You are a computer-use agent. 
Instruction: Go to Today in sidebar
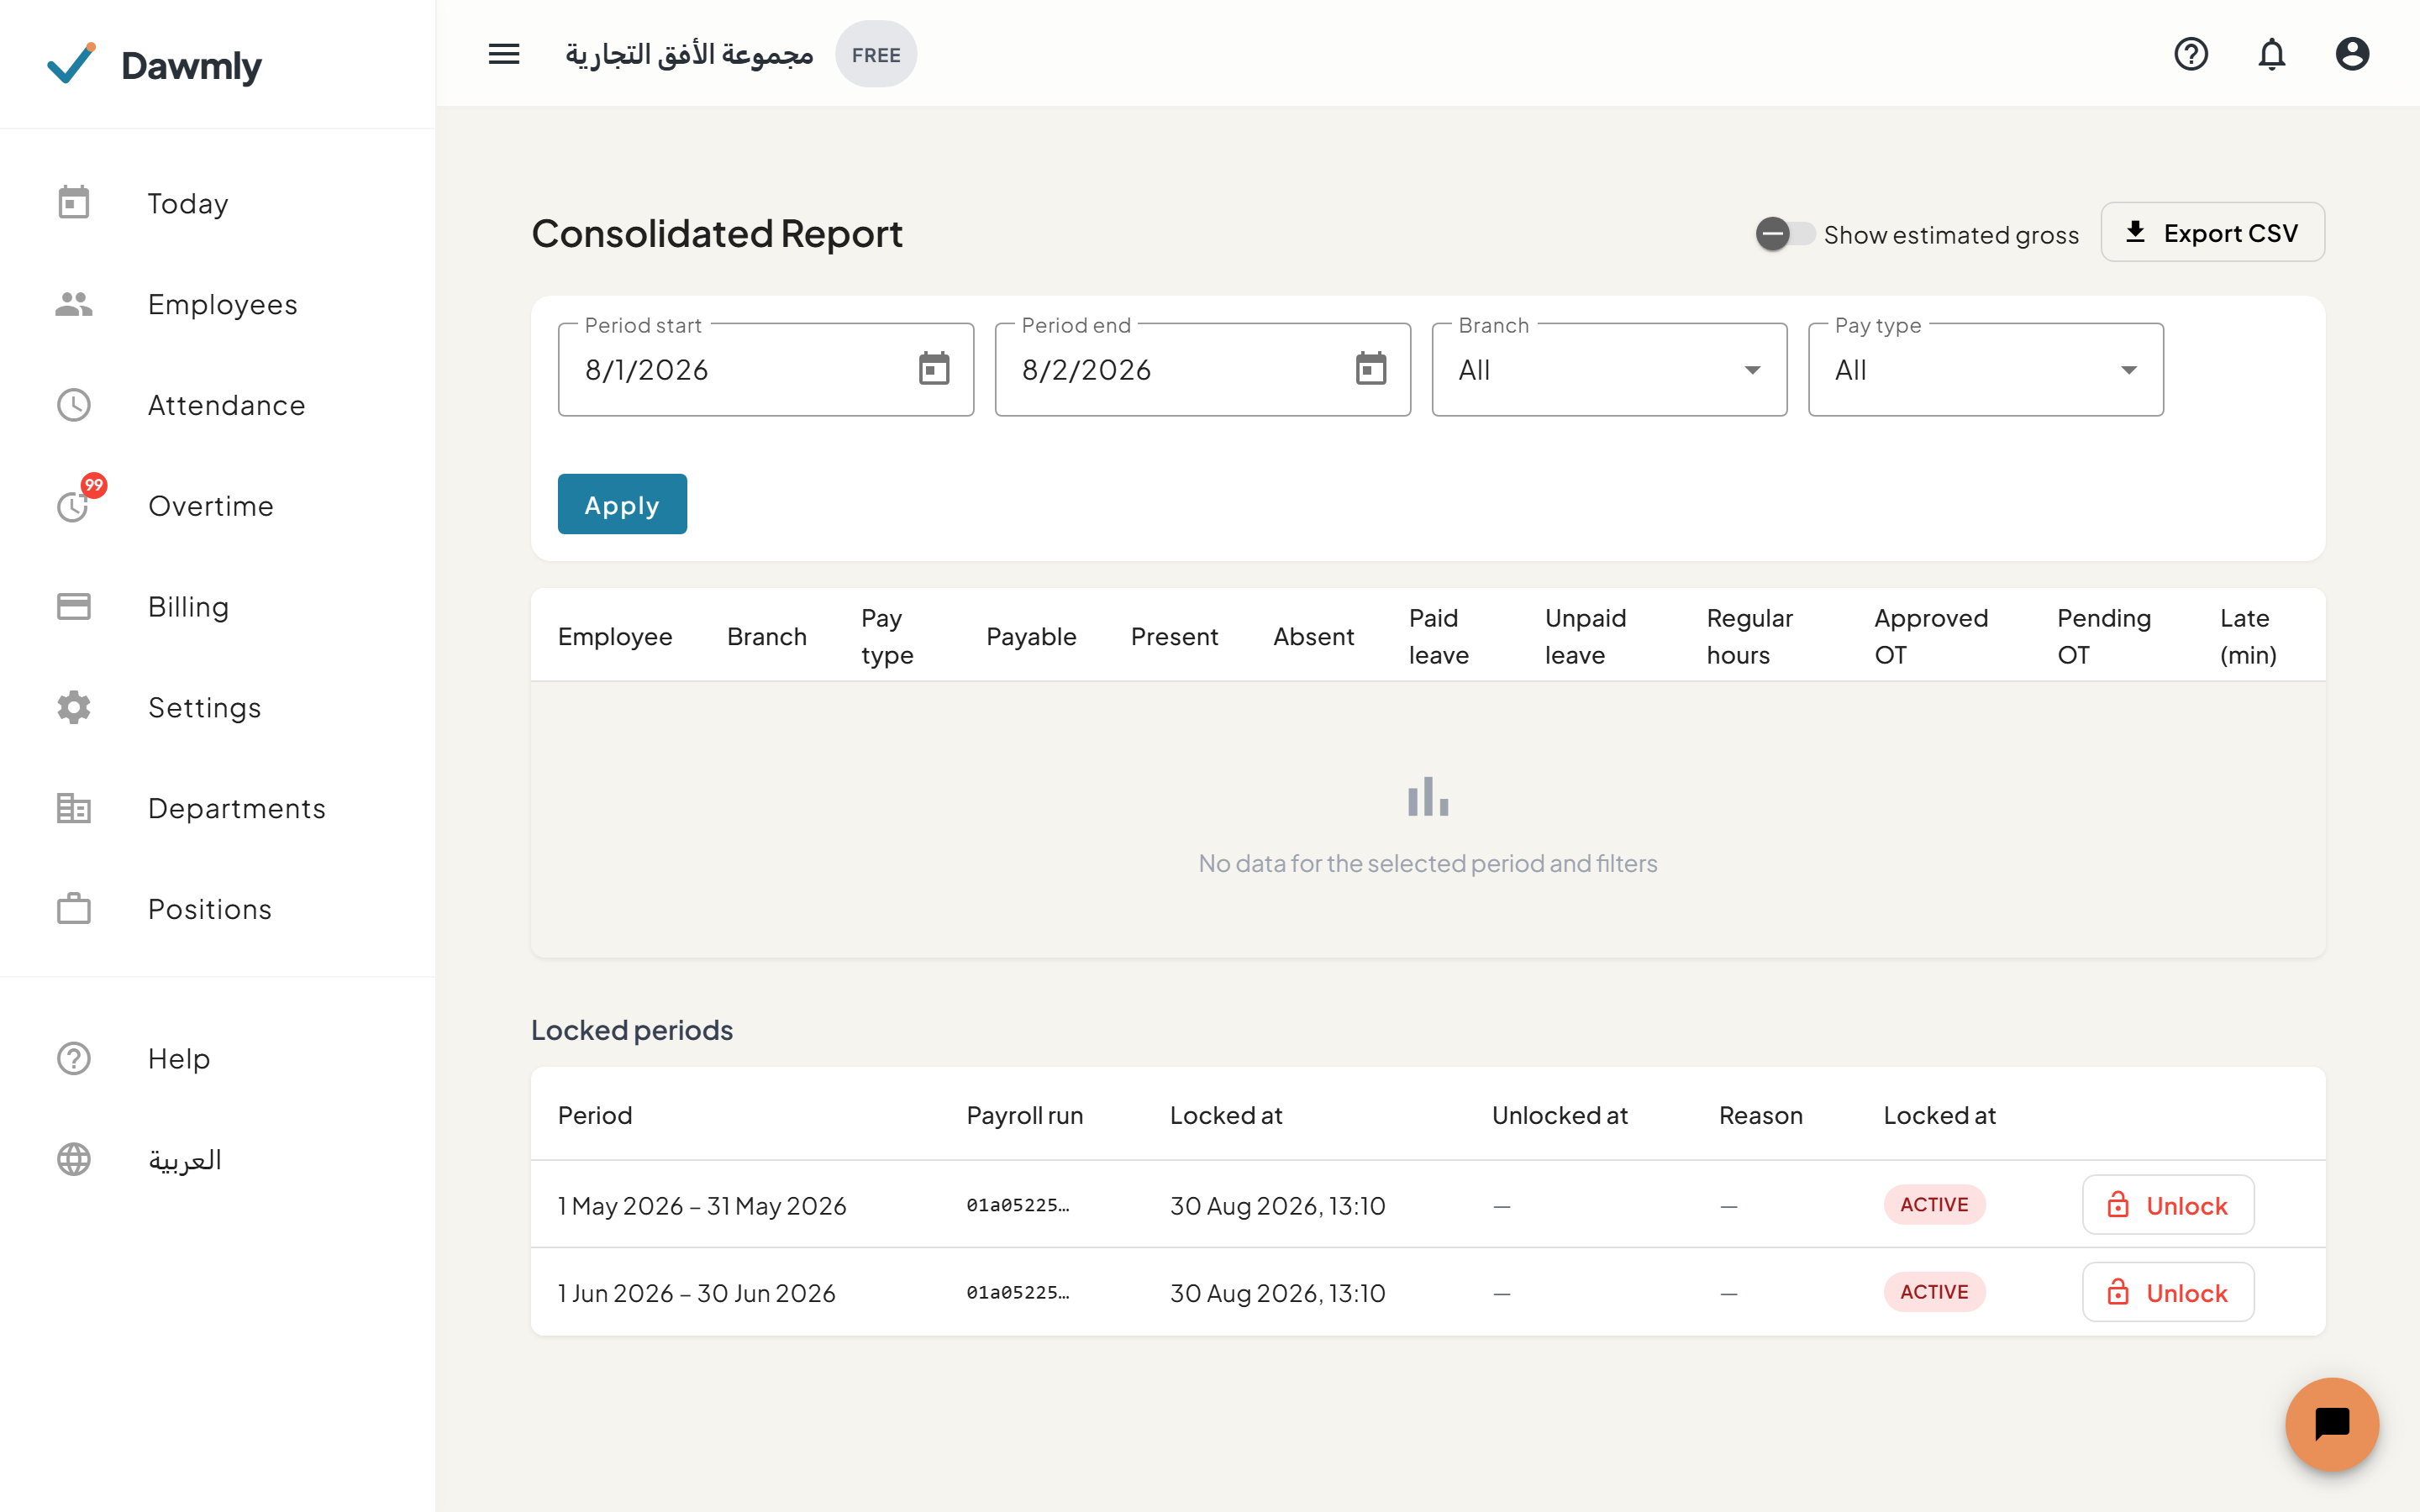(x=218, y=203)
